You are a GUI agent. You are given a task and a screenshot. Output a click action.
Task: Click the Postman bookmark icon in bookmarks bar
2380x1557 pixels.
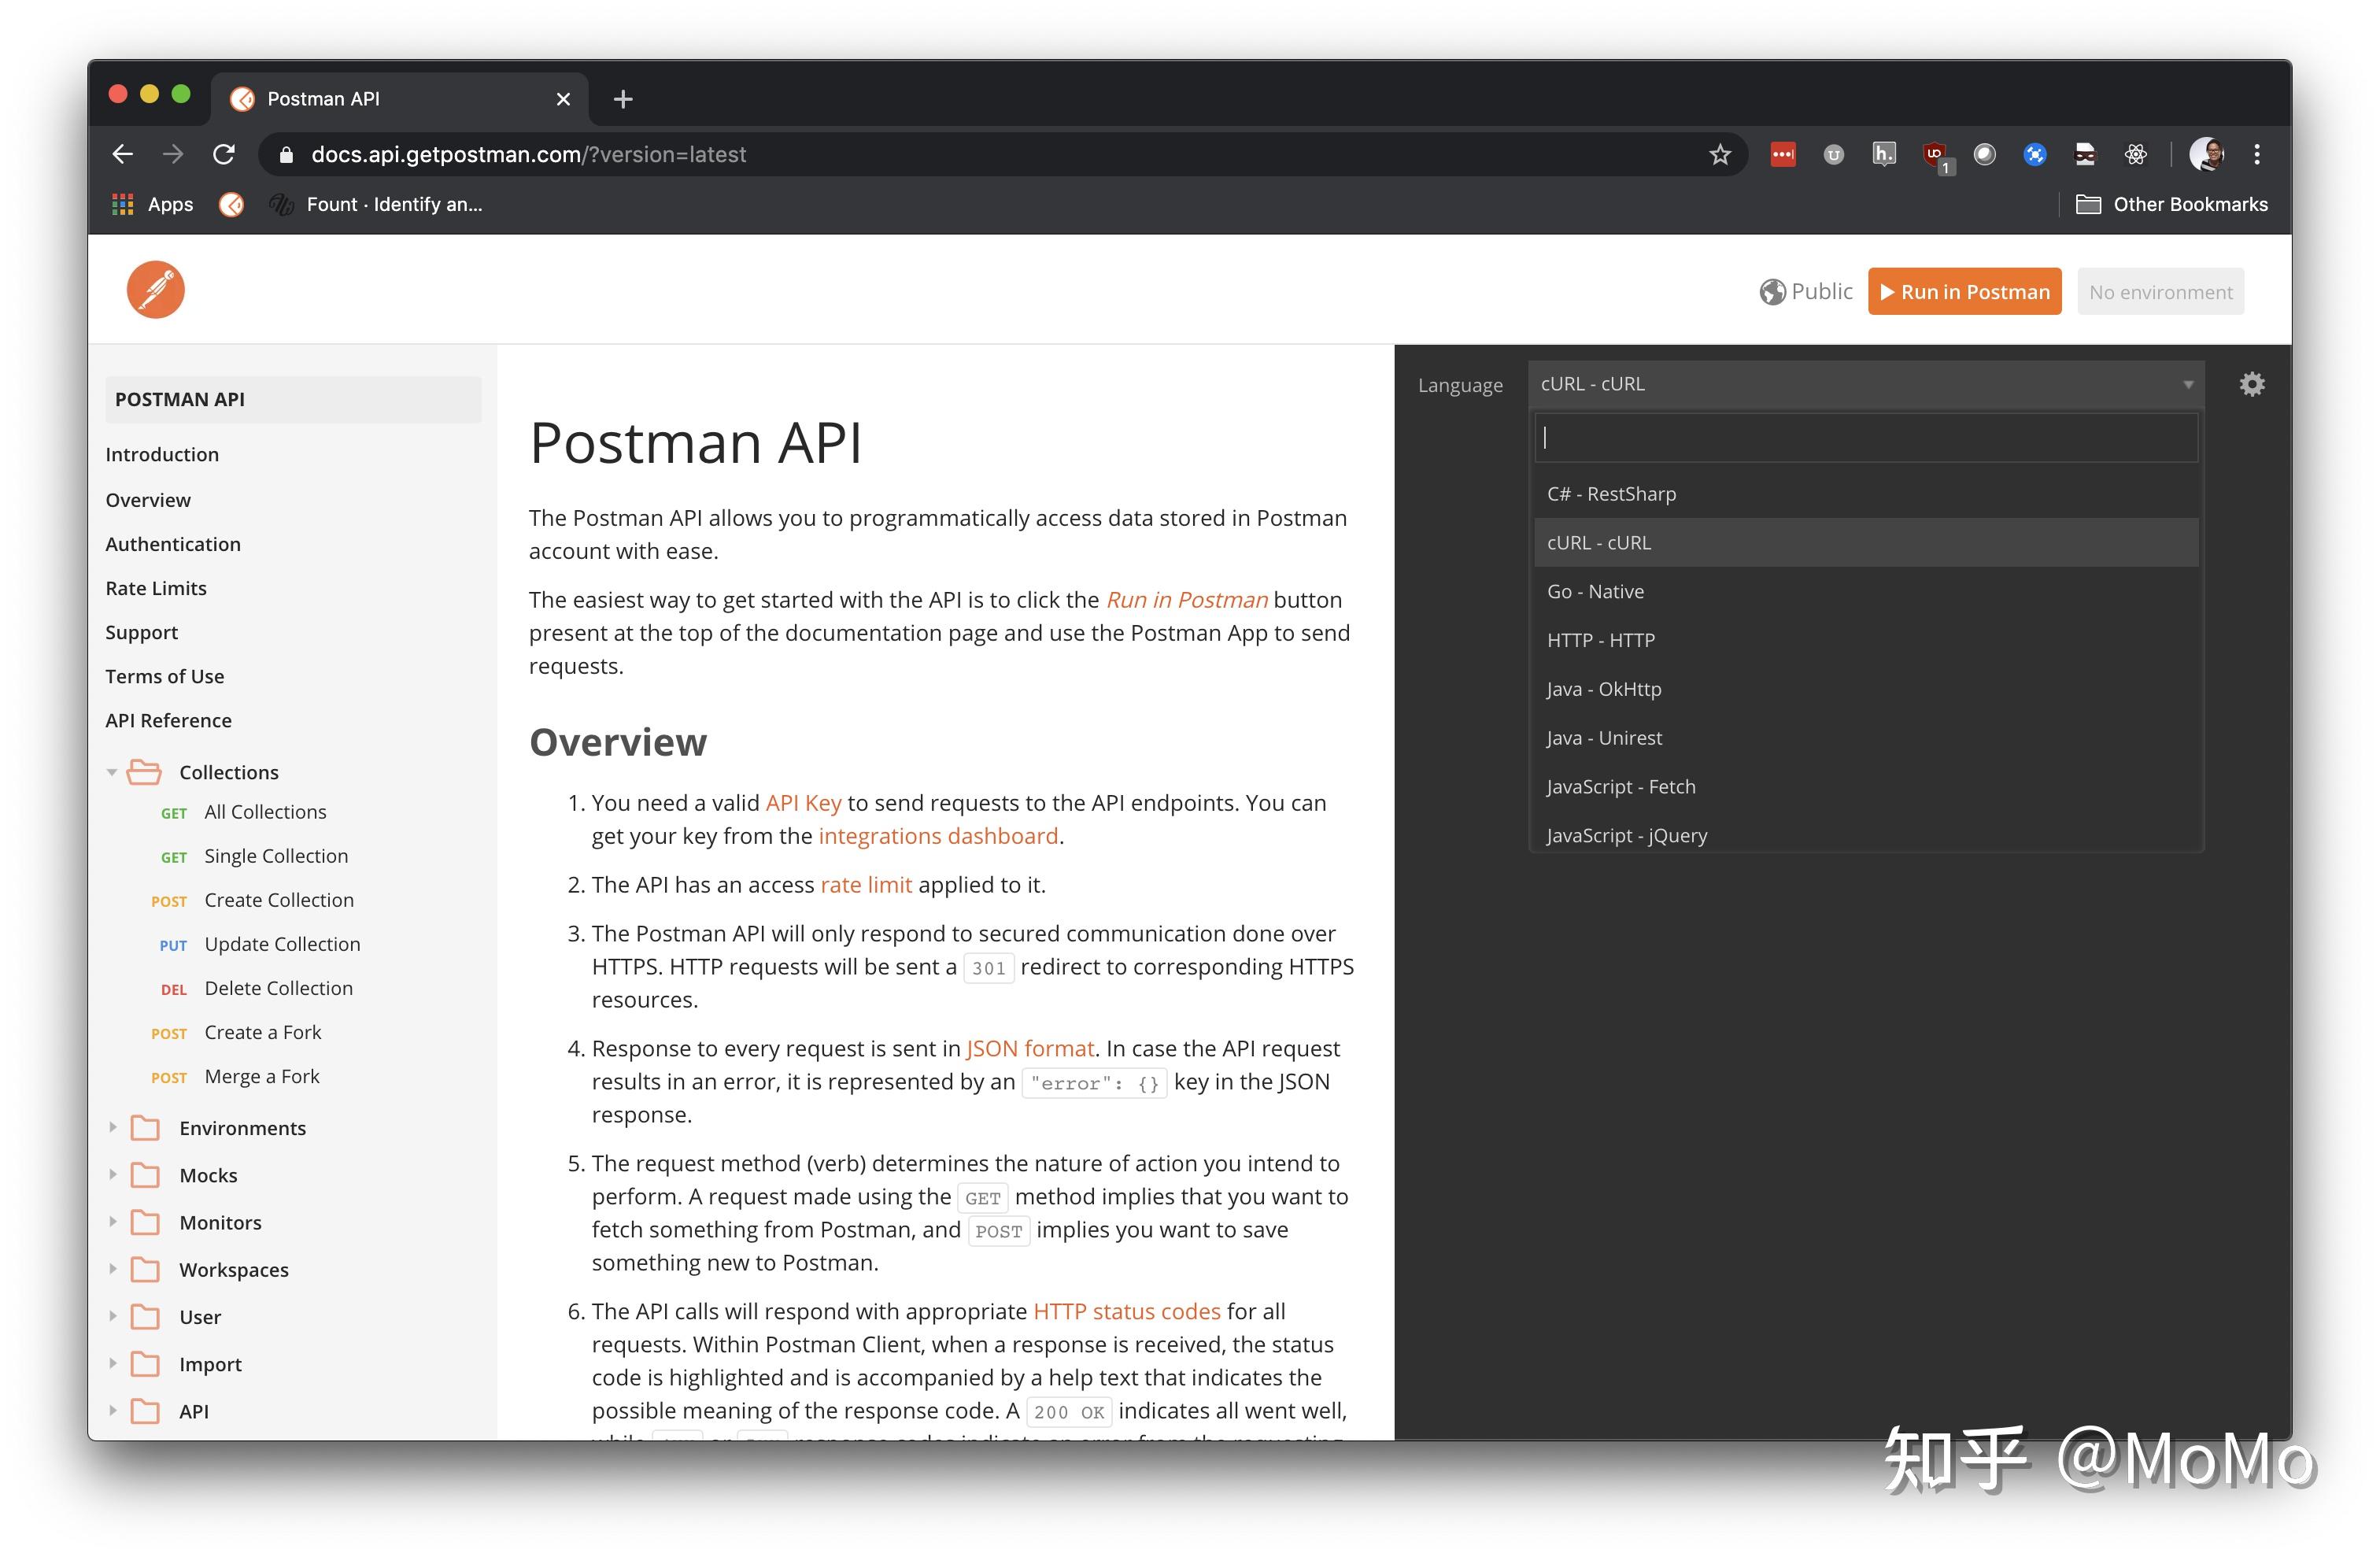pos(231,205)
